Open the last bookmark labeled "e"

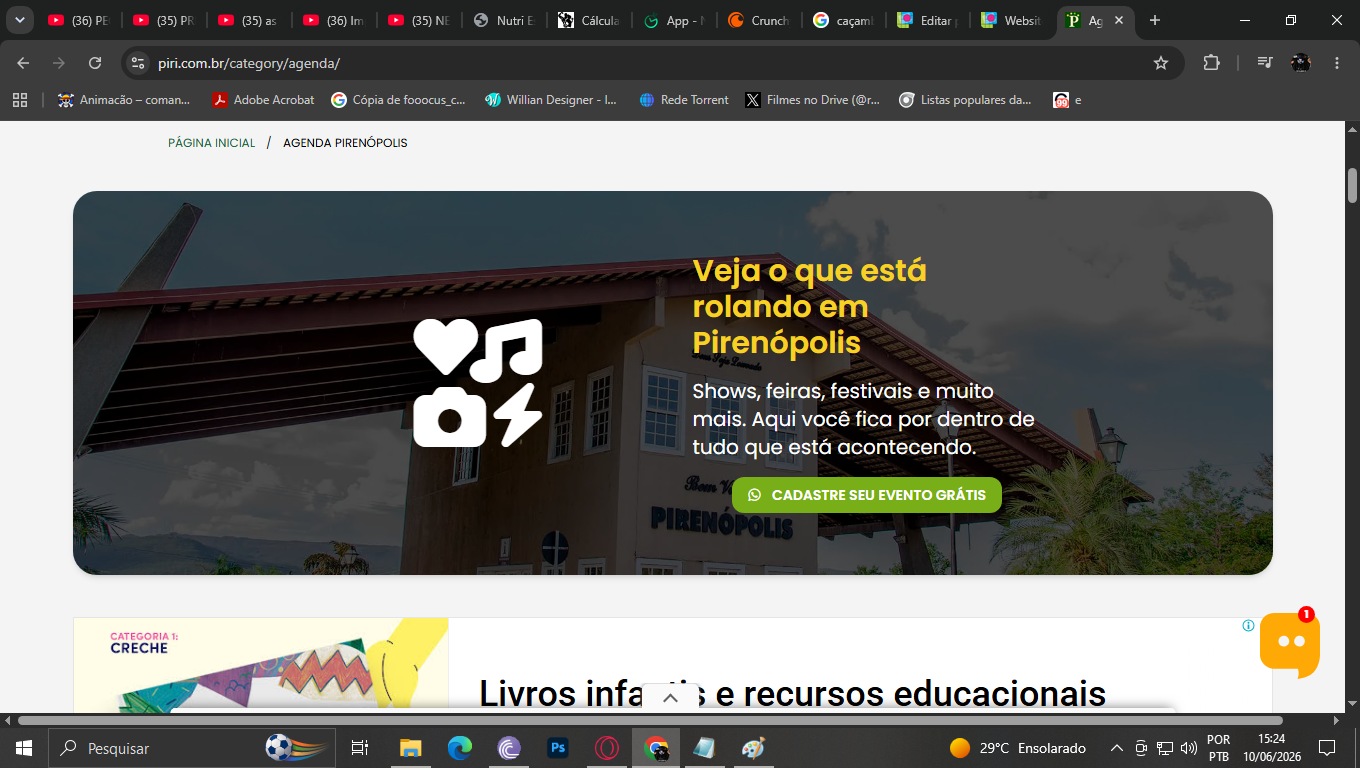1067,100
